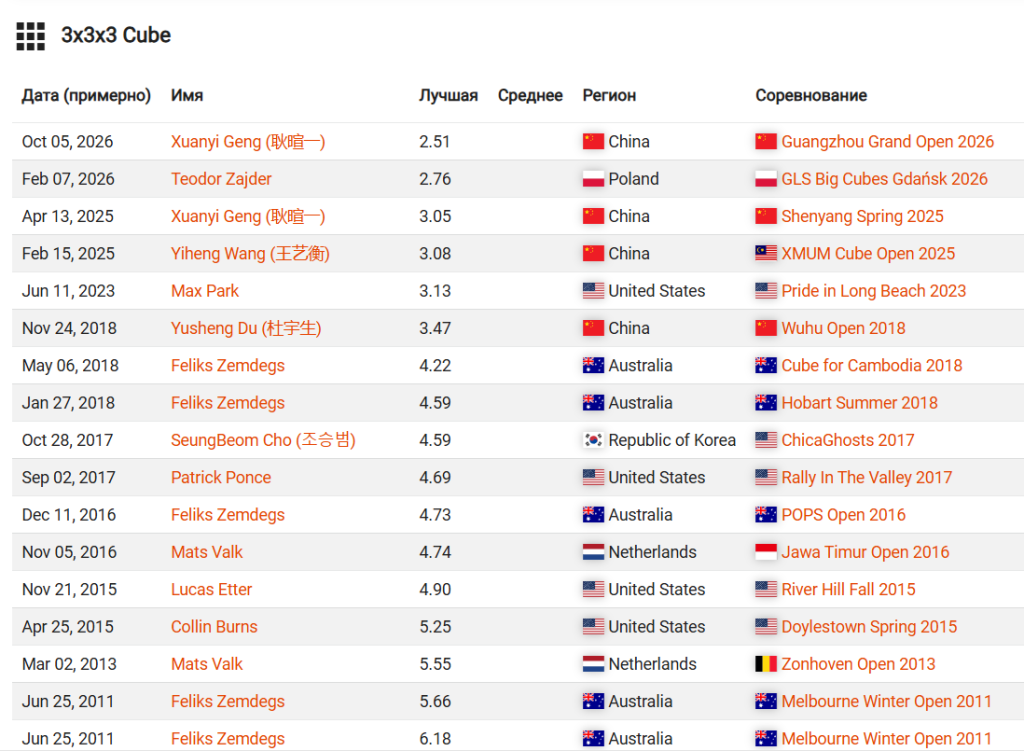The image size is (1024, 751).
Task: Open the Max Park profile link
Action: [205, 291]
